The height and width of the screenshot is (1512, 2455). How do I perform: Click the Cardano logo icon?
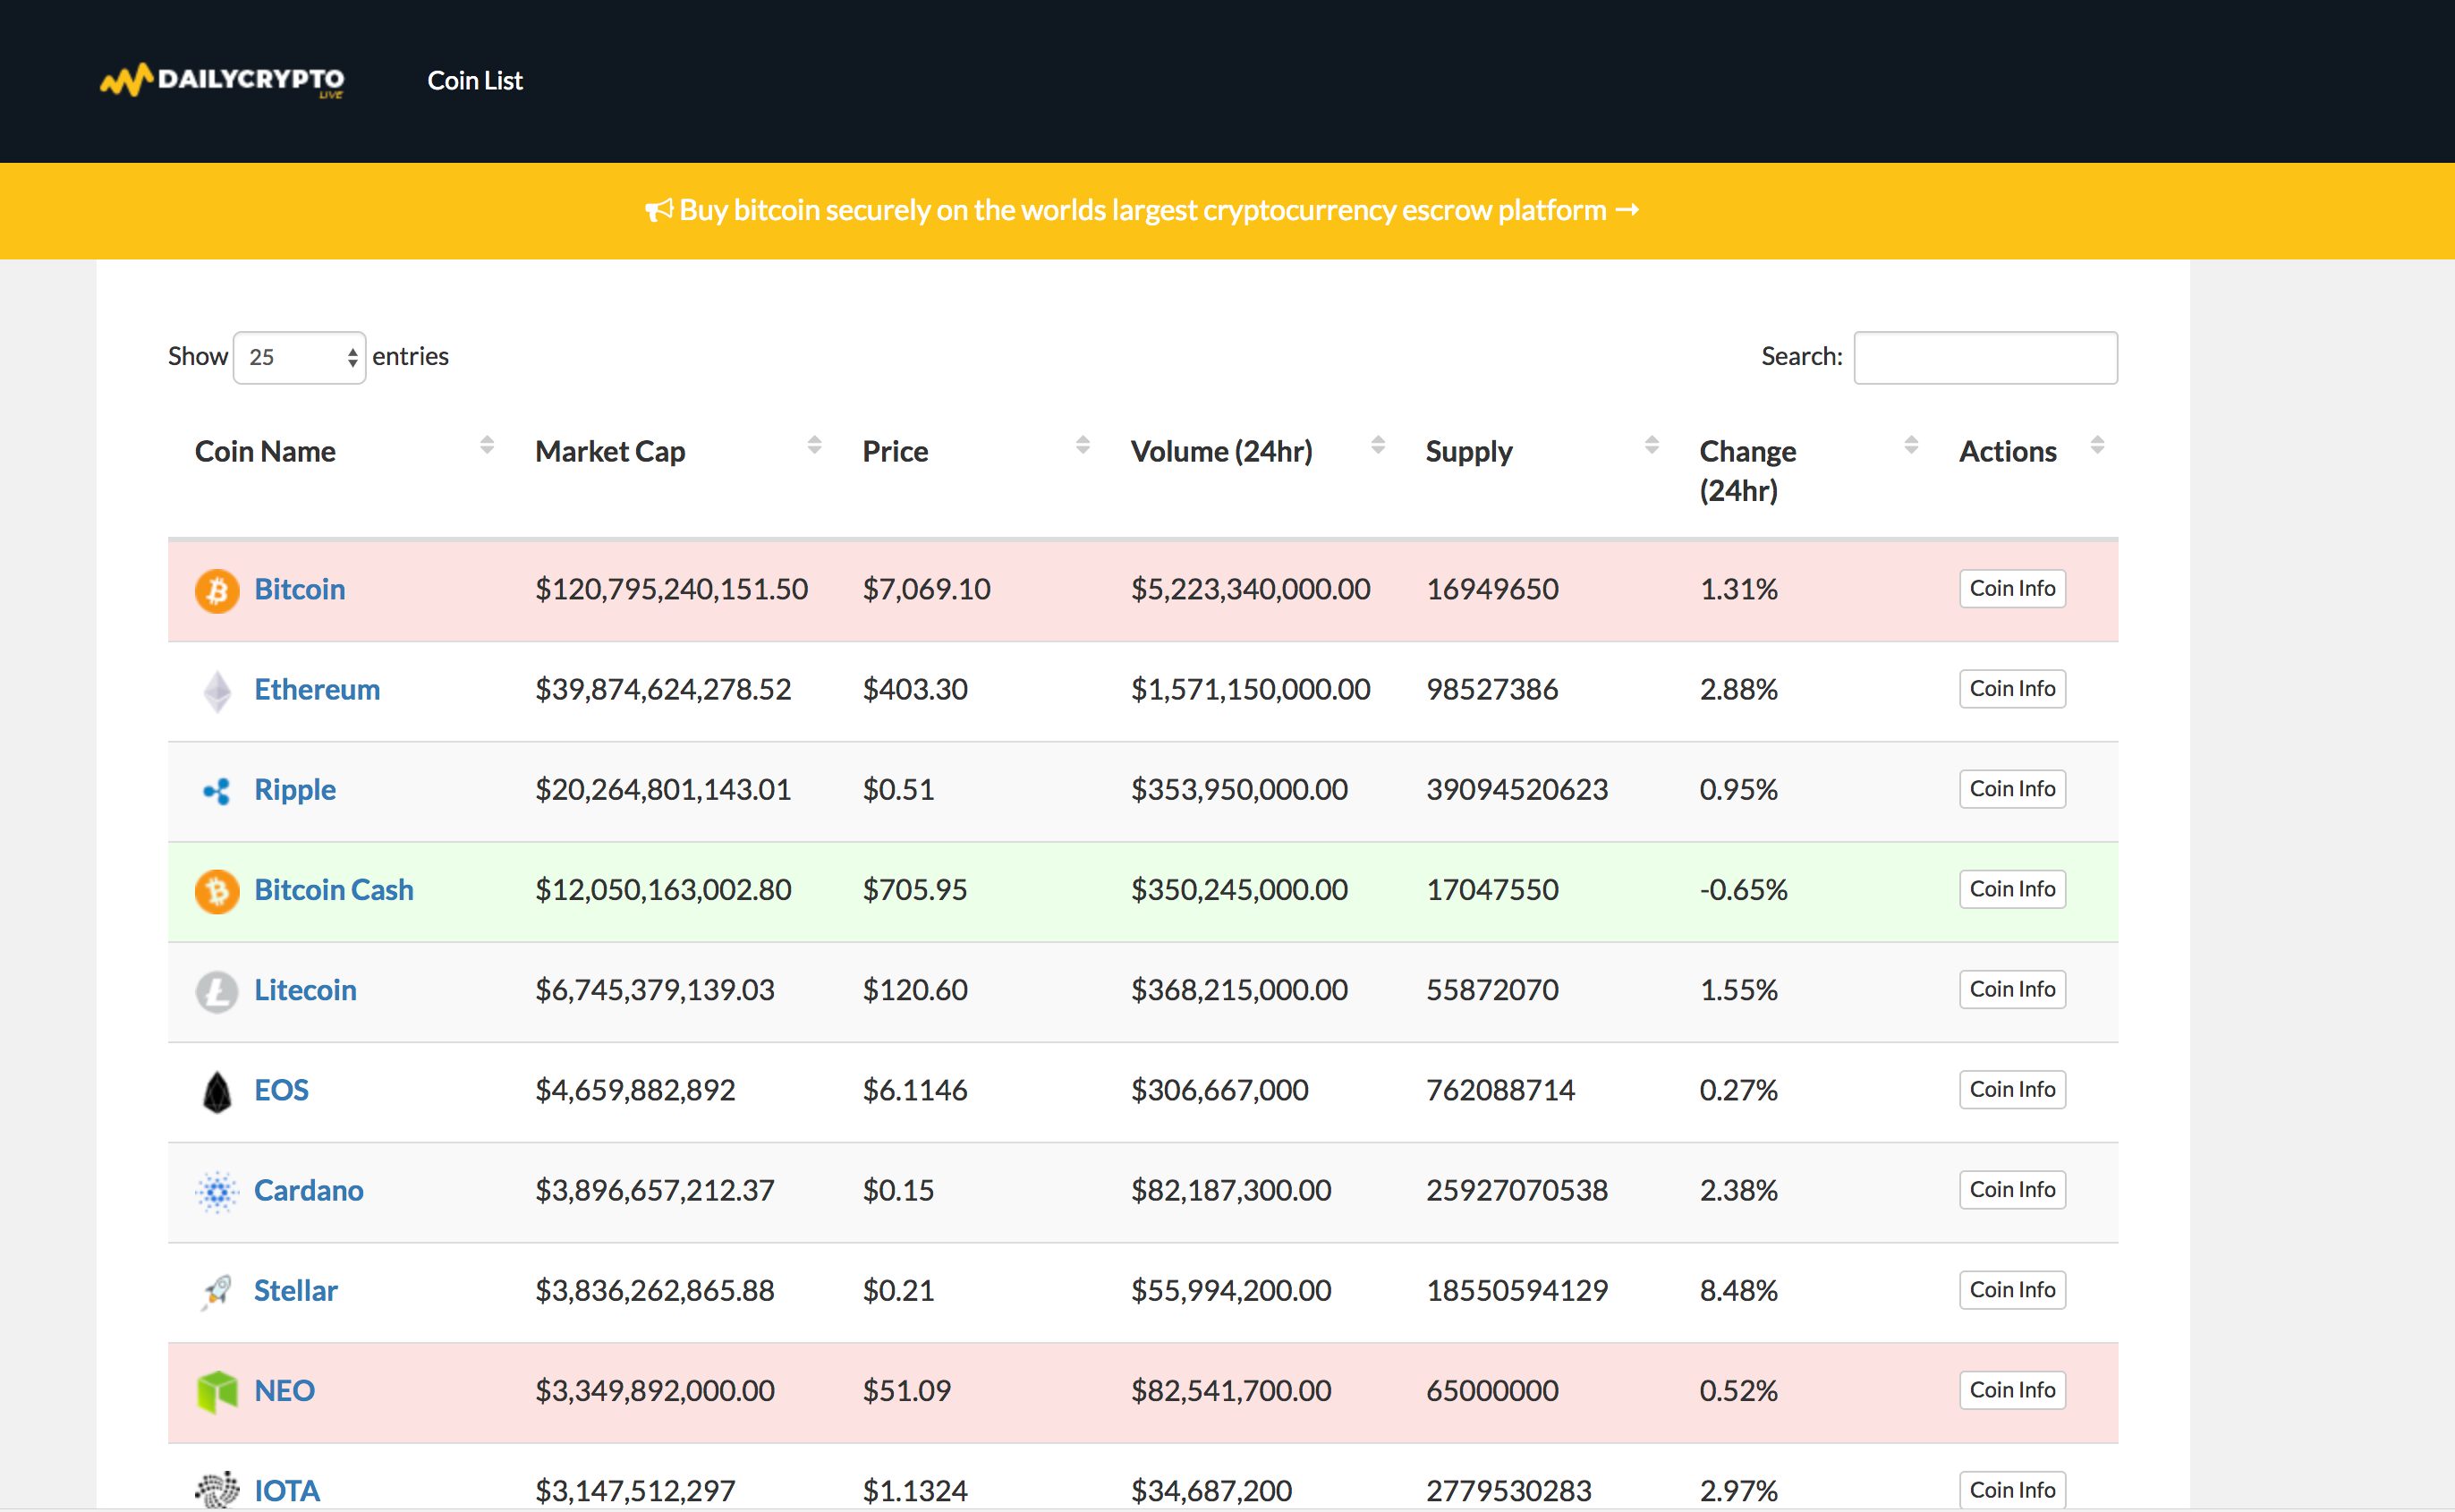tap(217, 1191)
